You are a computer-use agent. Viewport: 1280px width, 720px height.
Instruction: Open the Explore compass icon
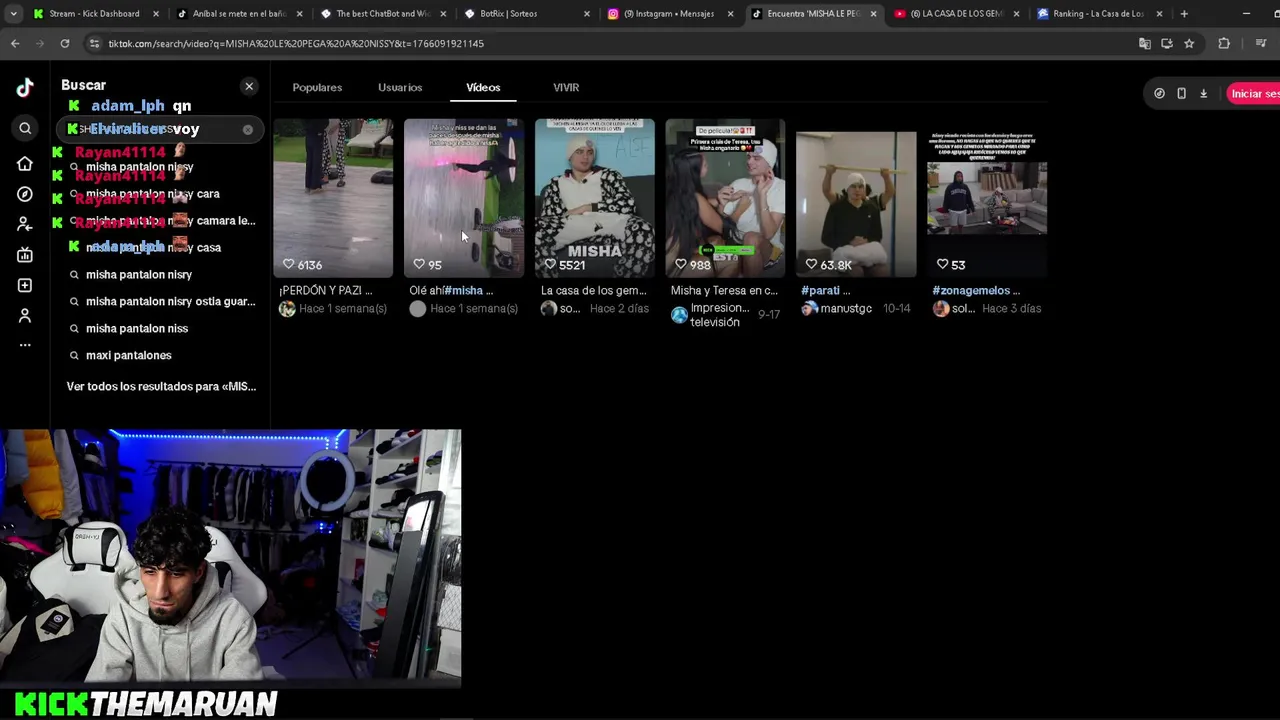[x=25, y=194]
